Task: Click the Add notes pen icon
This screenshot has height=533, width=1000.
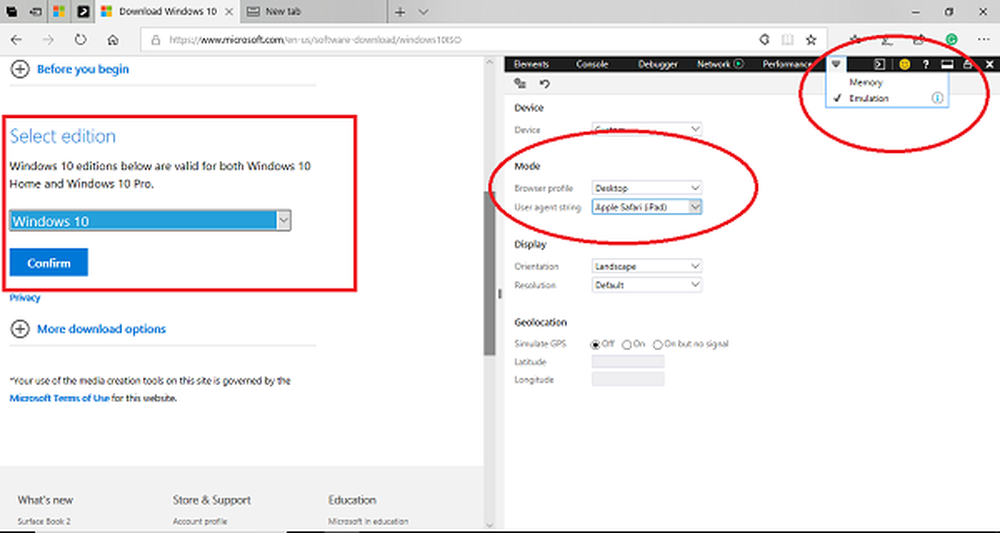Action: (x=887, y=40)
